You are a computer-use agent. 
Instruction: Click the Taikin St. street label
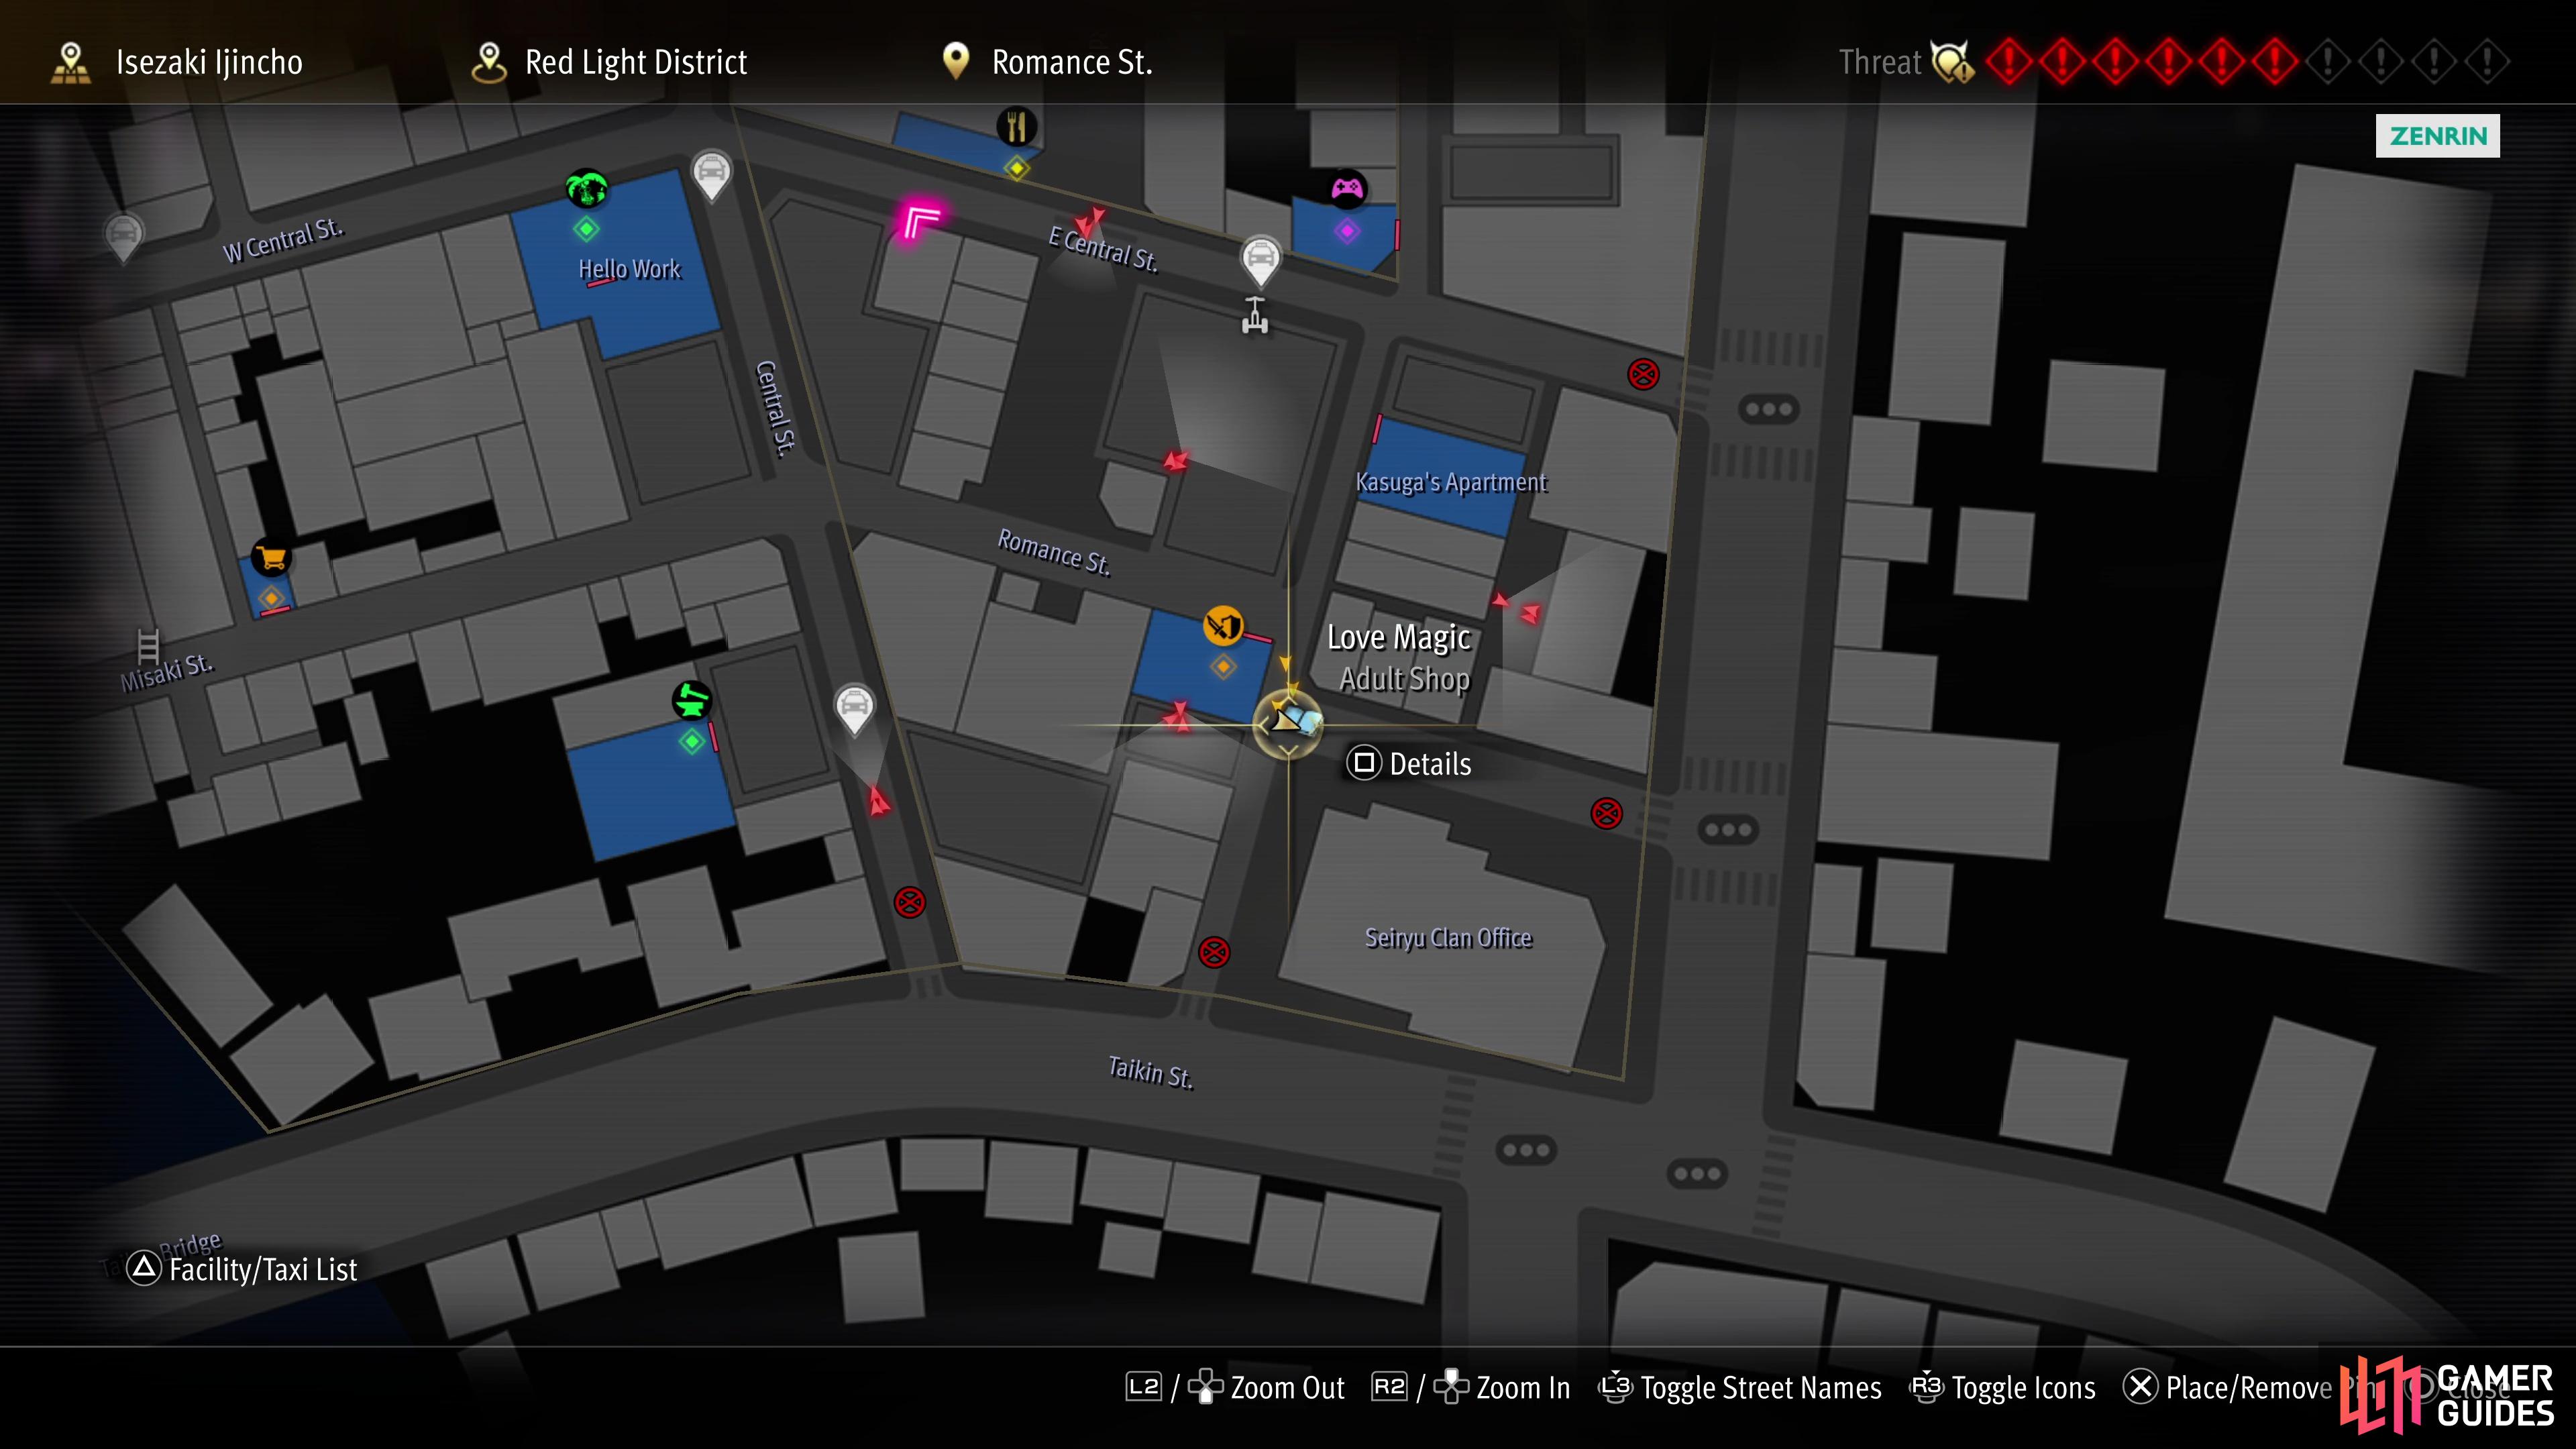(1150, 1073)
